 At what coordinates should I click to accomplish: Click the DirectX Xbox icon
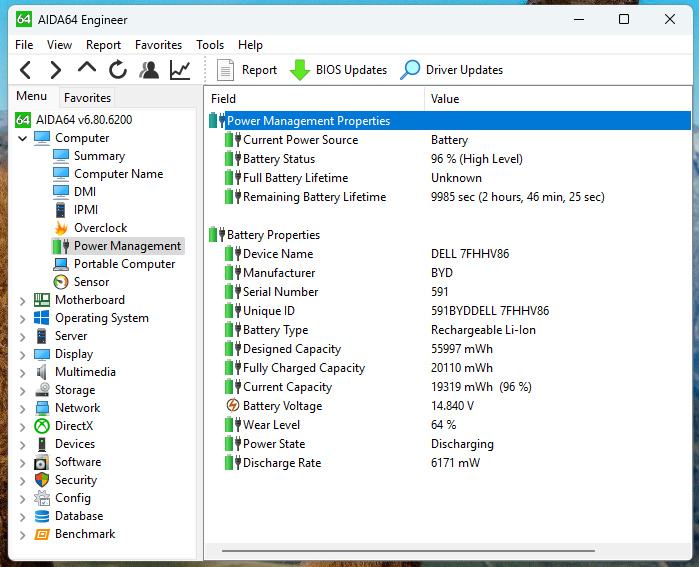[42, 426]
